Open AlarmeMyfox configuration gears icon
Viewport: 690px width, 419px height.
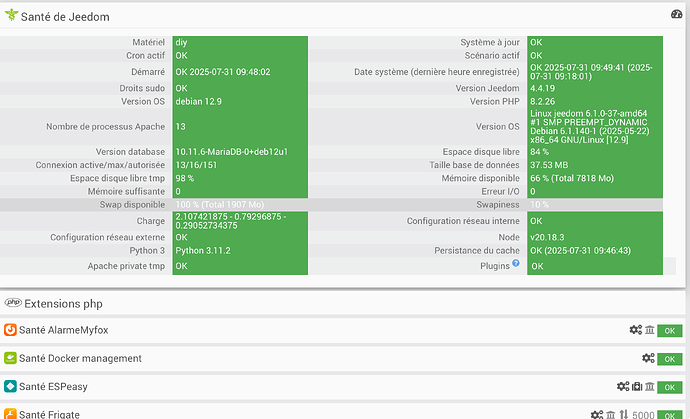(x=635, y=330)
